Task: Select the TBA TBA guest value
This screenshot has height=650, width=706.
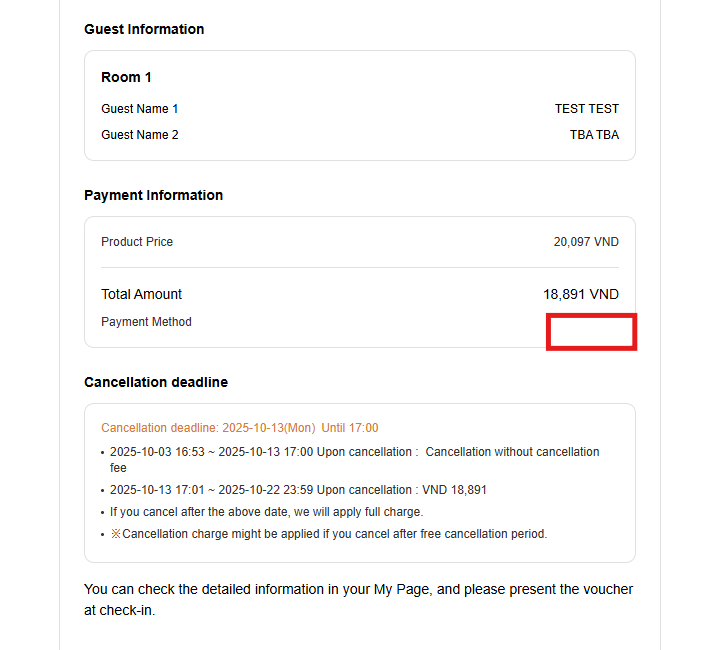Action: [x=594, y=135]
